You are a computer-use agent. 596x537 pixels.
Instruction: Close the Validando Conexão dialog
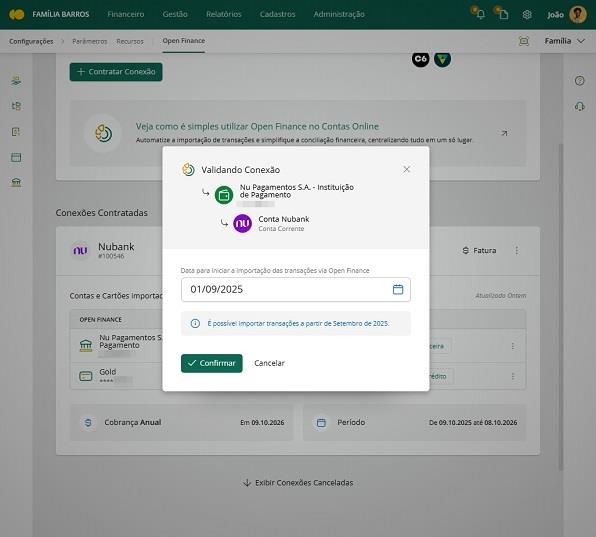(406, 169)
